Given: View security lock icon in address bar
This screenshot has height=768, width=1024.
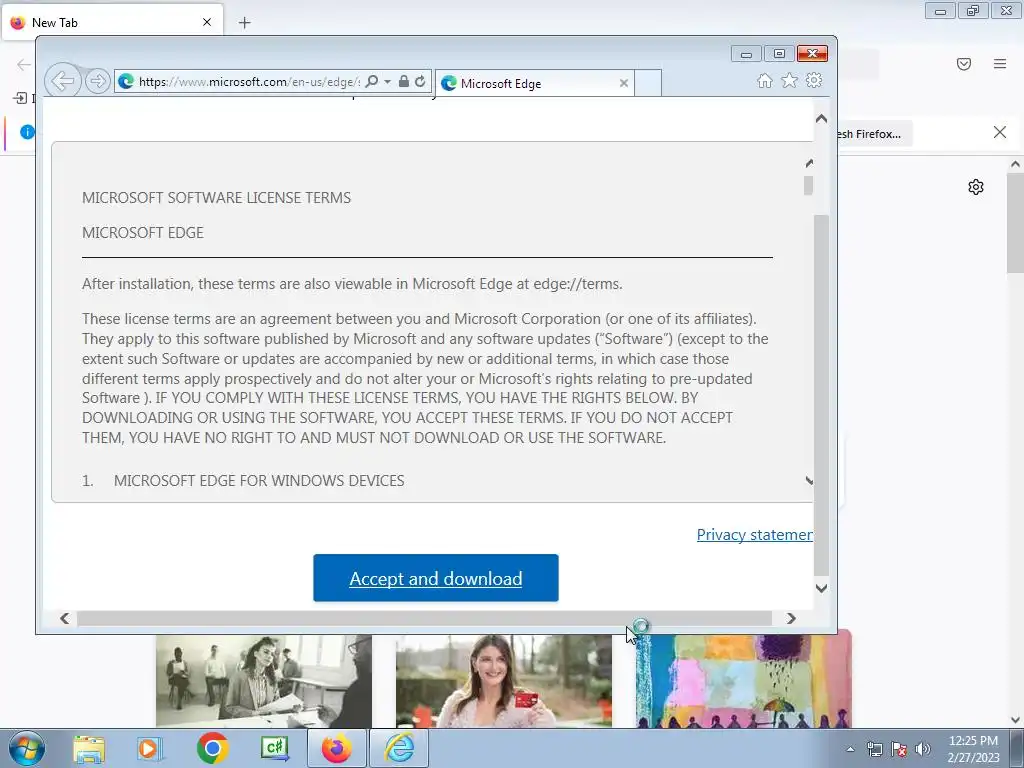Looking at the screenshot, I should 404,82.
